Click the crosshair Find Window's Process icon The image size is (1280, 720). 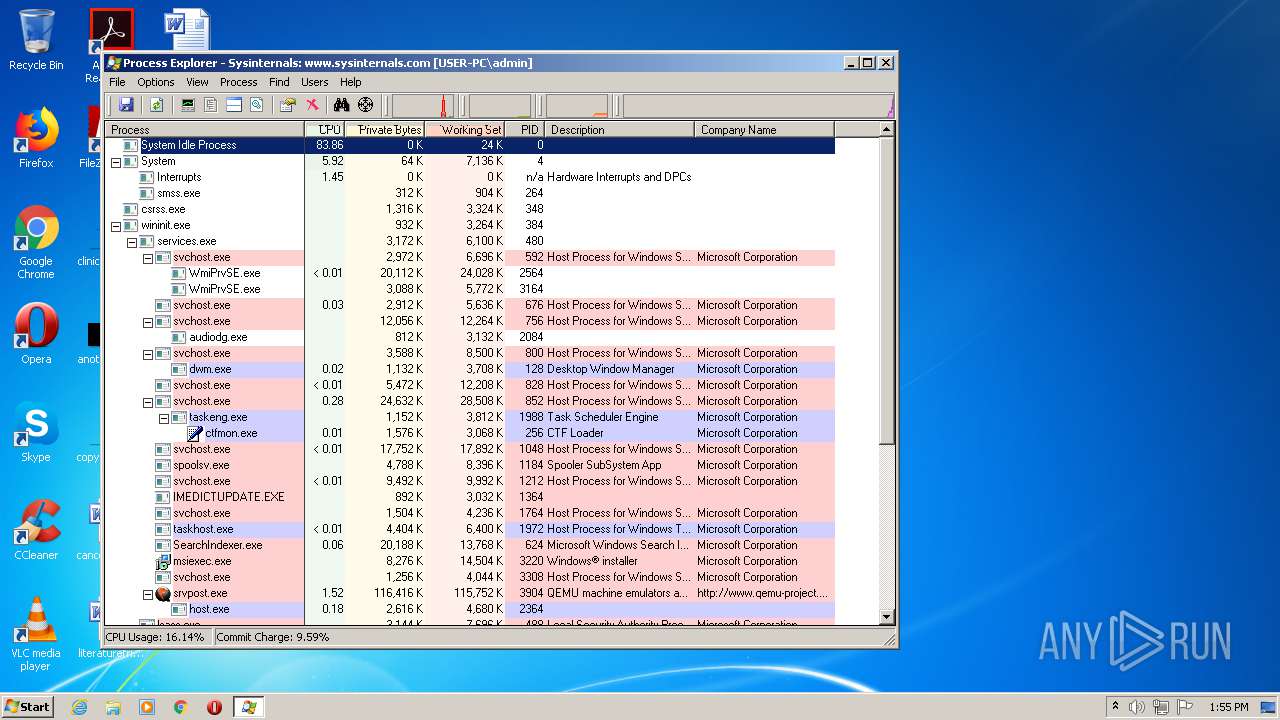tap(365, 105)
